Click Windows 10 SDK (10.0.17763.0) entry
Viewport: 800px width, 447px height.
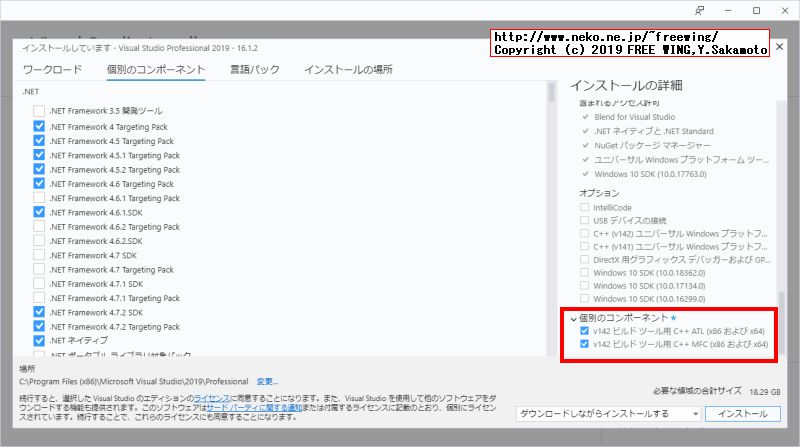[x=650, y=174]
